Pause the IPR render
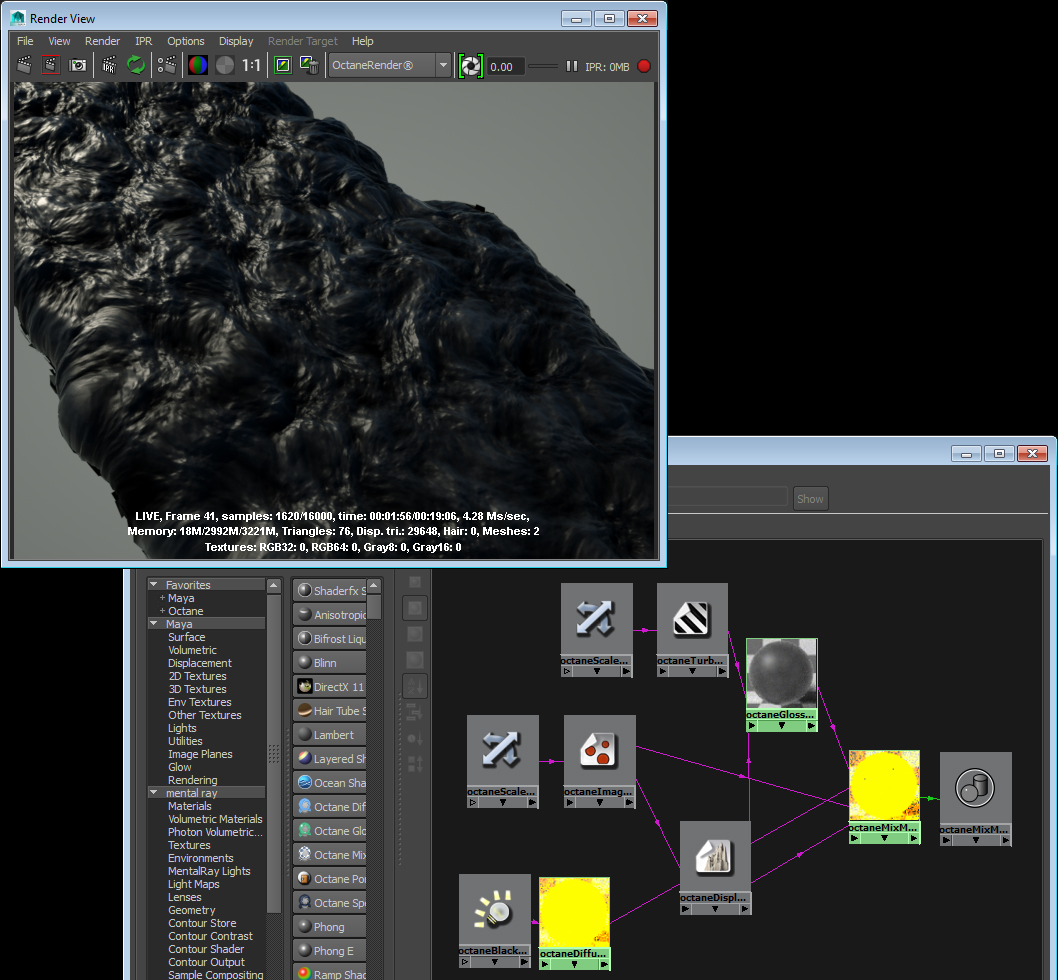1058x980 pixels. (572, 66)
